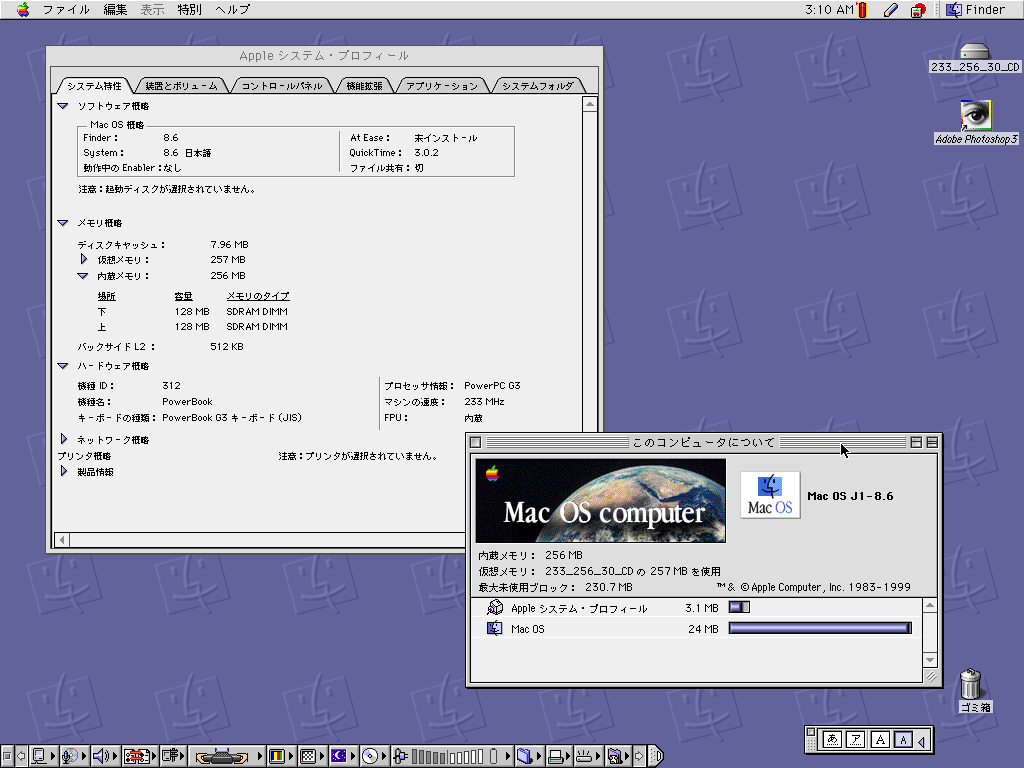The image size is (1024, 768).
Task: Switch input to hiragana あ mode
Action: [x=832, y=740]
